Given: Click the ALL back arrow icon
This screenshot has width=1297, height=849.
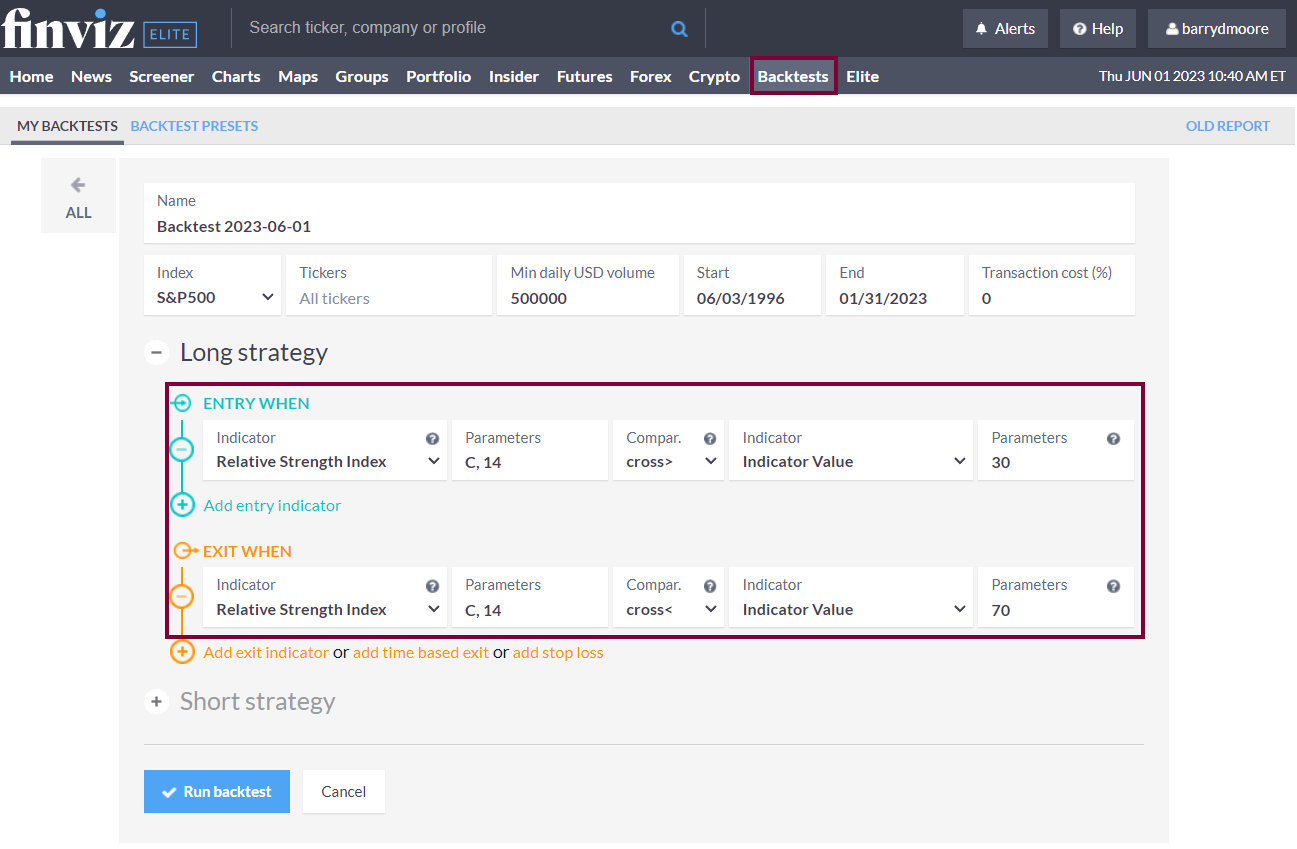Looking at the screenshot, I should pyautogui.click(x=78, y=185).
